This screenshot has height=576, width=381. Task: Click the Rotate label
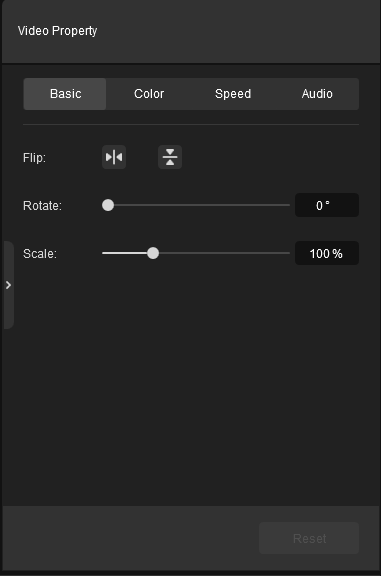click(x=42, y=205)
